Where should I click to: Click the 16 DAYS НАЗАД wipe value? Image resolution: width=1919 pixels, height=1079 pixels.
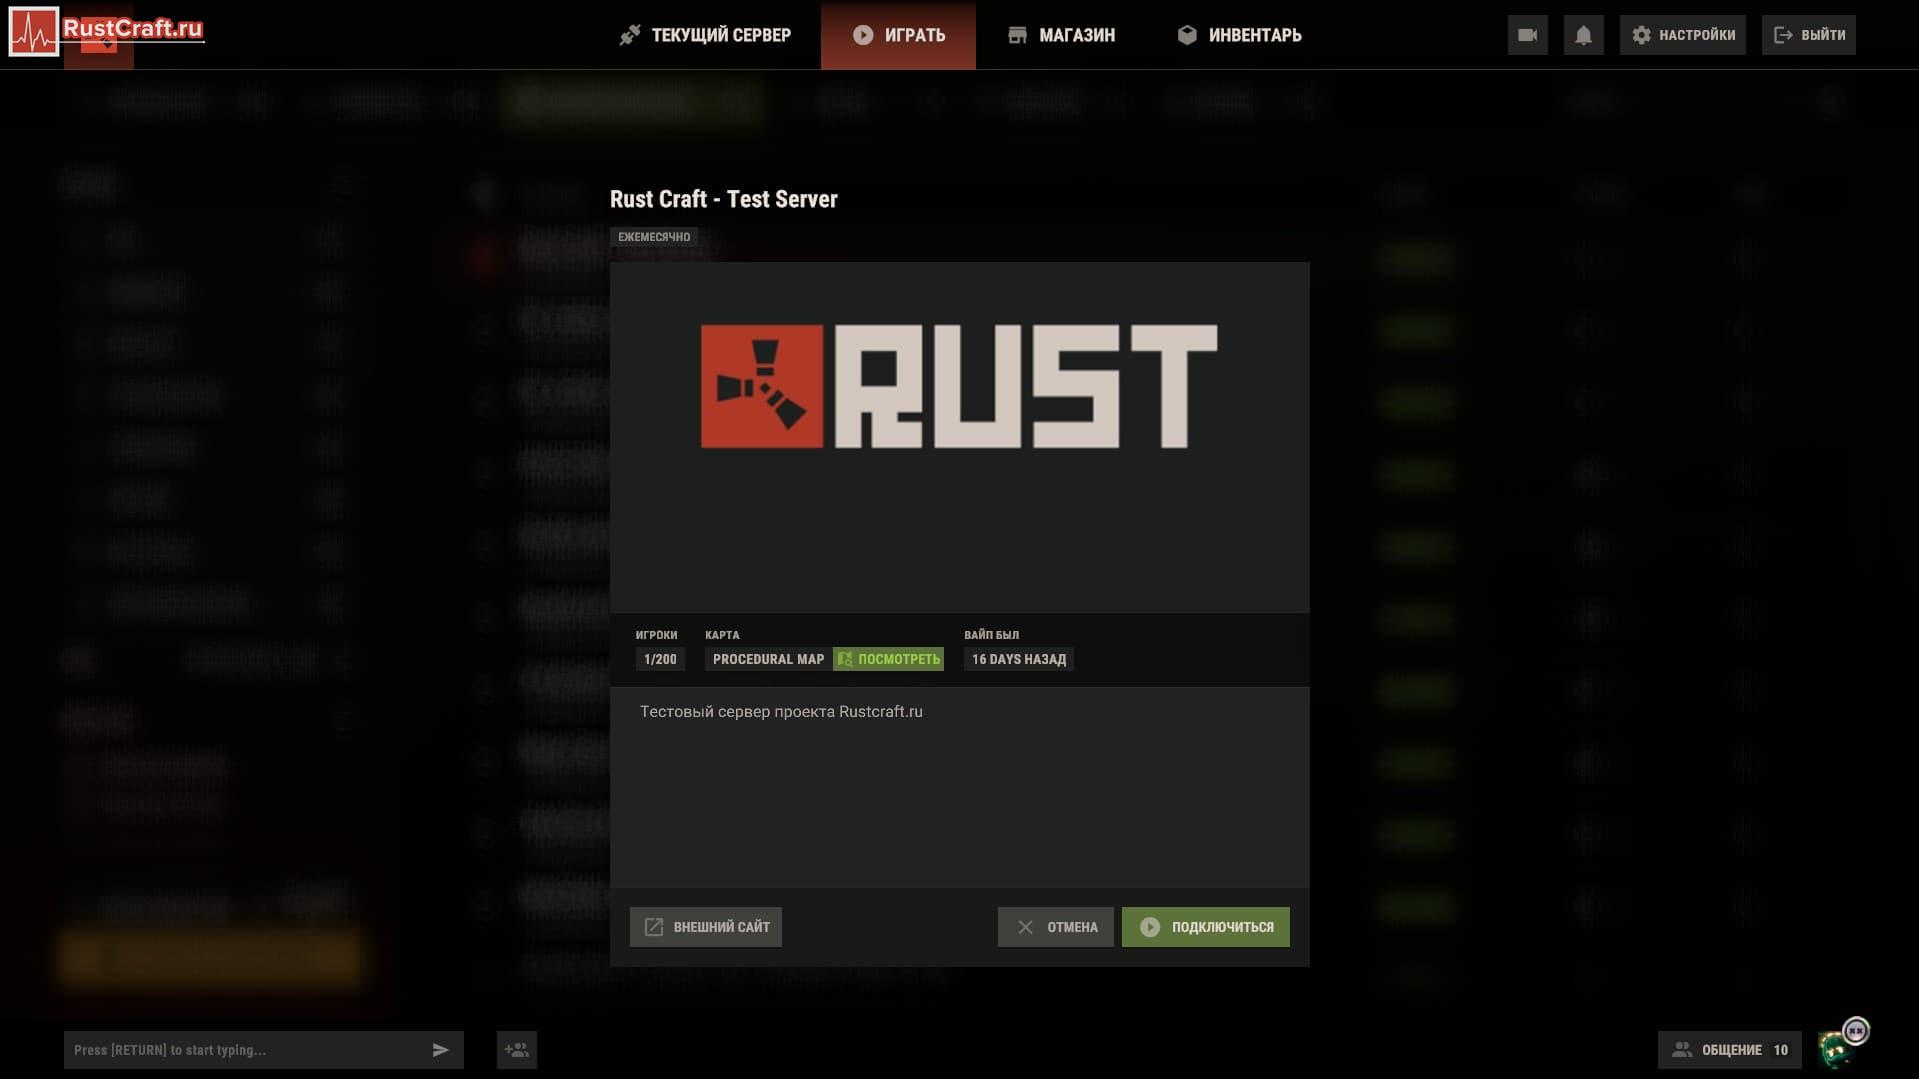click(x=1019, y=659)
